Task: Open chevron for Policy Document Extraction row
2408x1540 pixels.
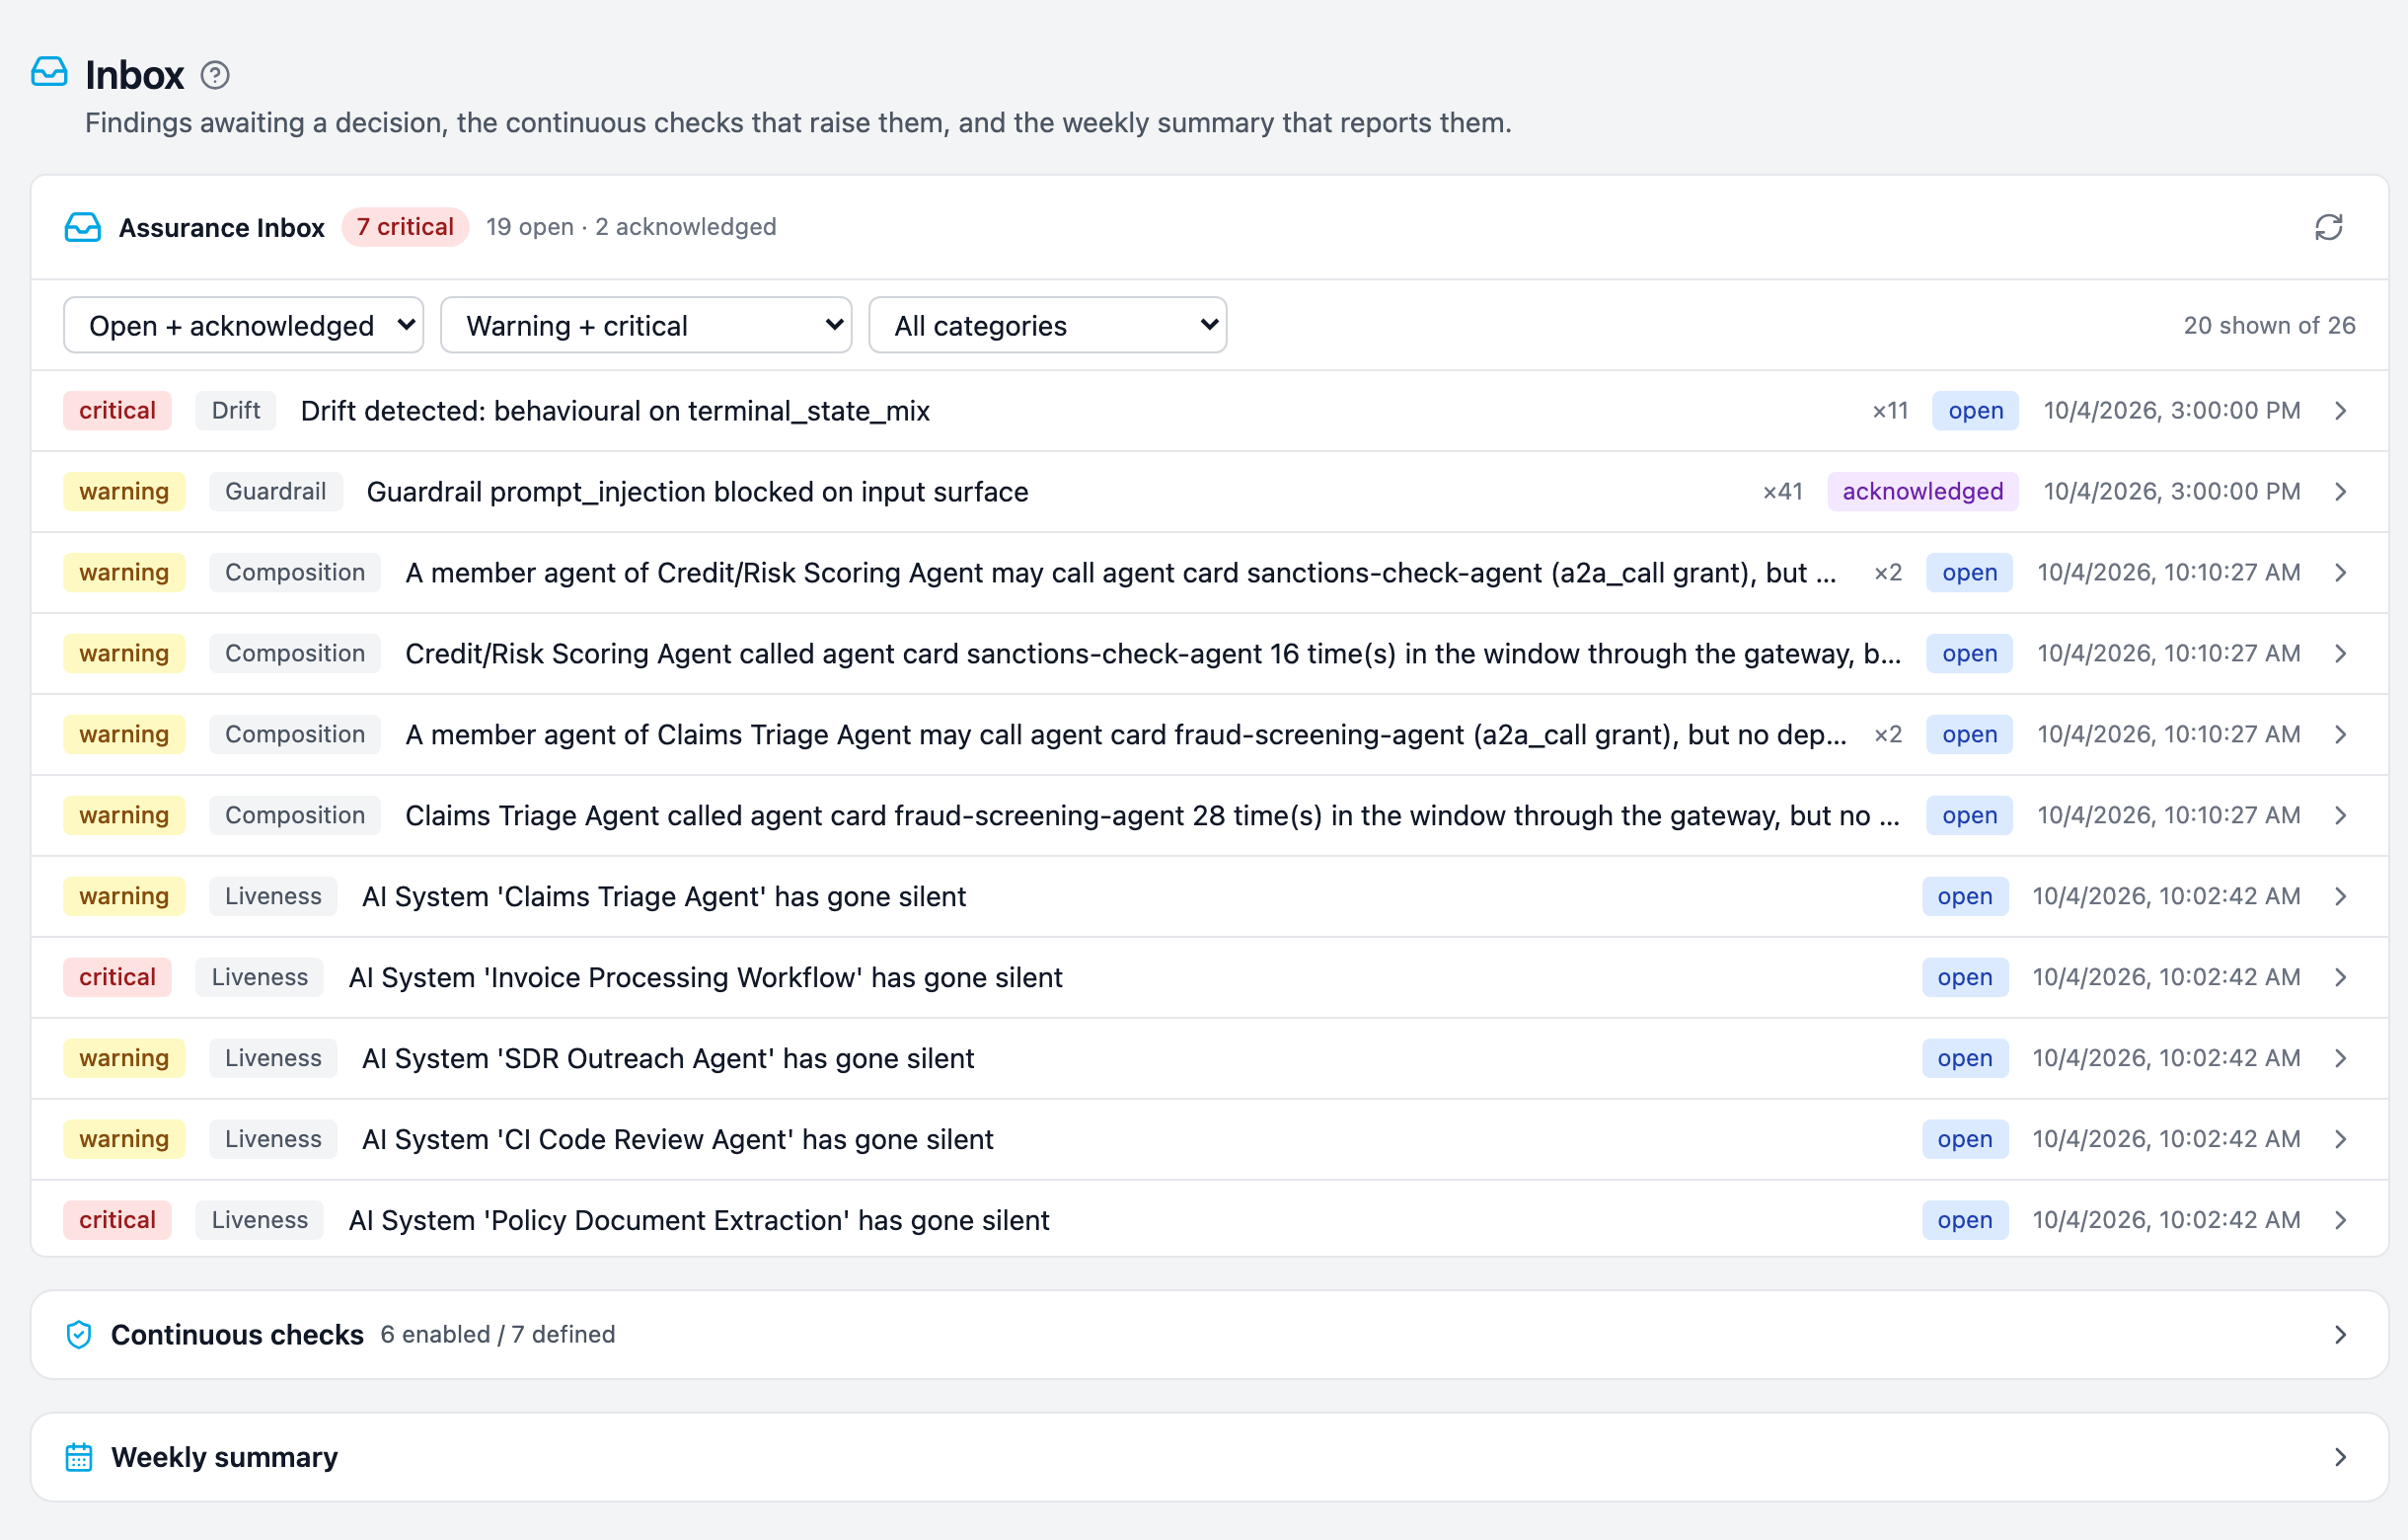Action: click(x=2340, y=1220)
